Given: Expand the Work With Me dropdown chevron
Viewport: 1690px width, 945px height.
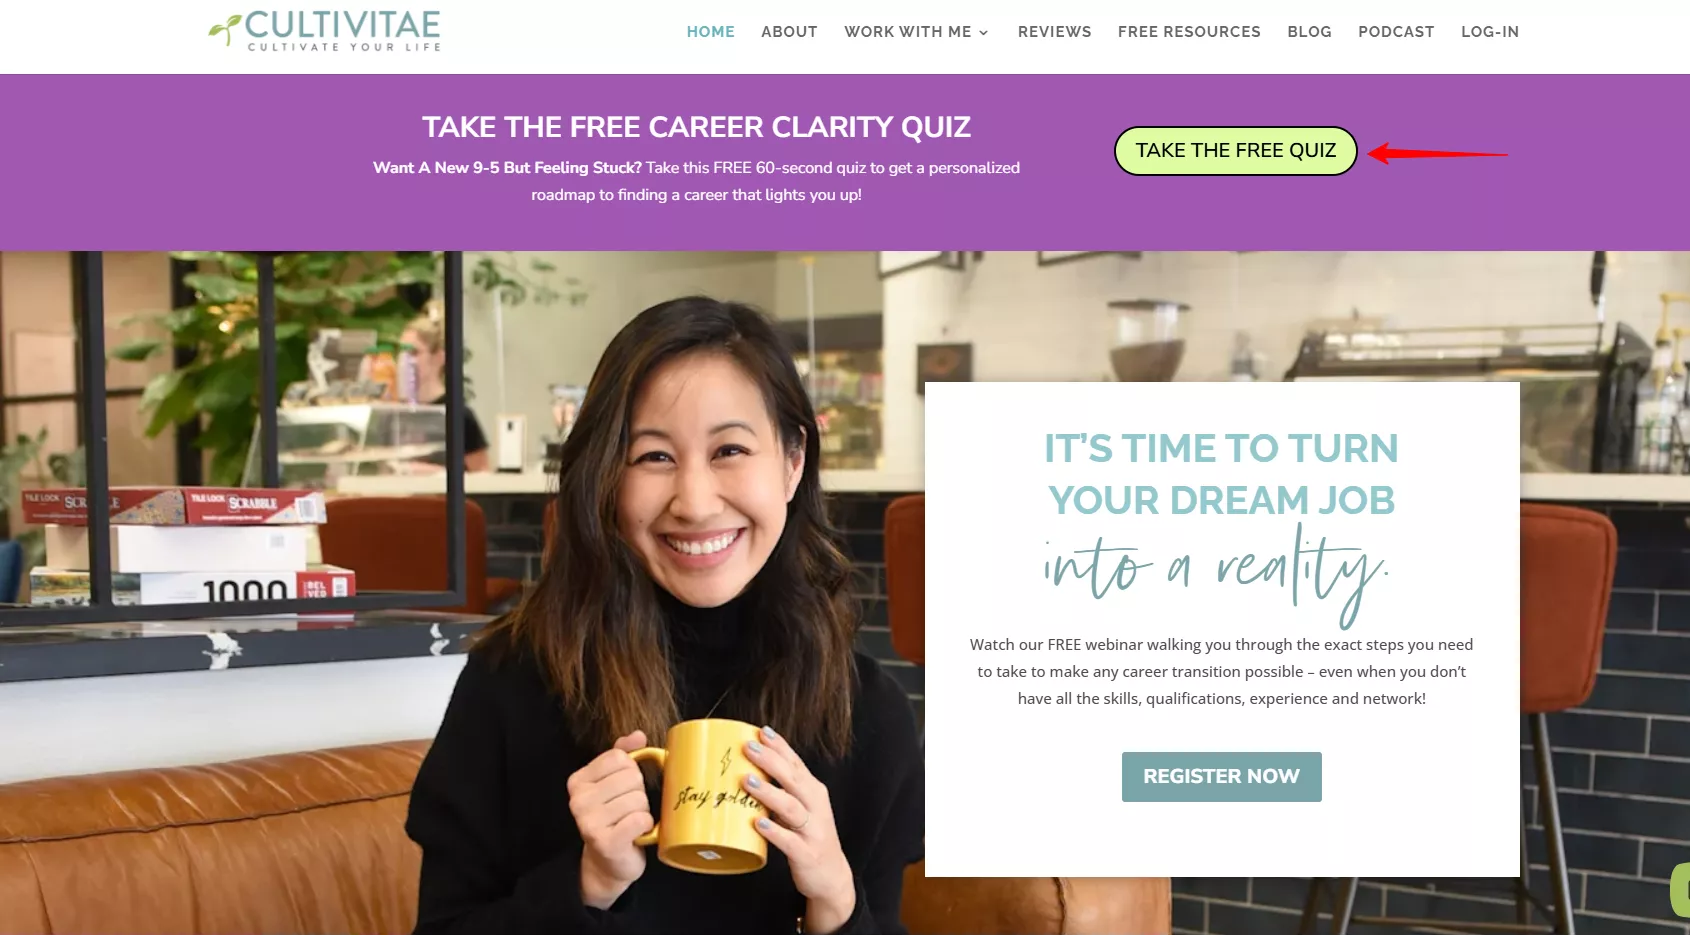Looking at the screenshot, I should point(984,33).
